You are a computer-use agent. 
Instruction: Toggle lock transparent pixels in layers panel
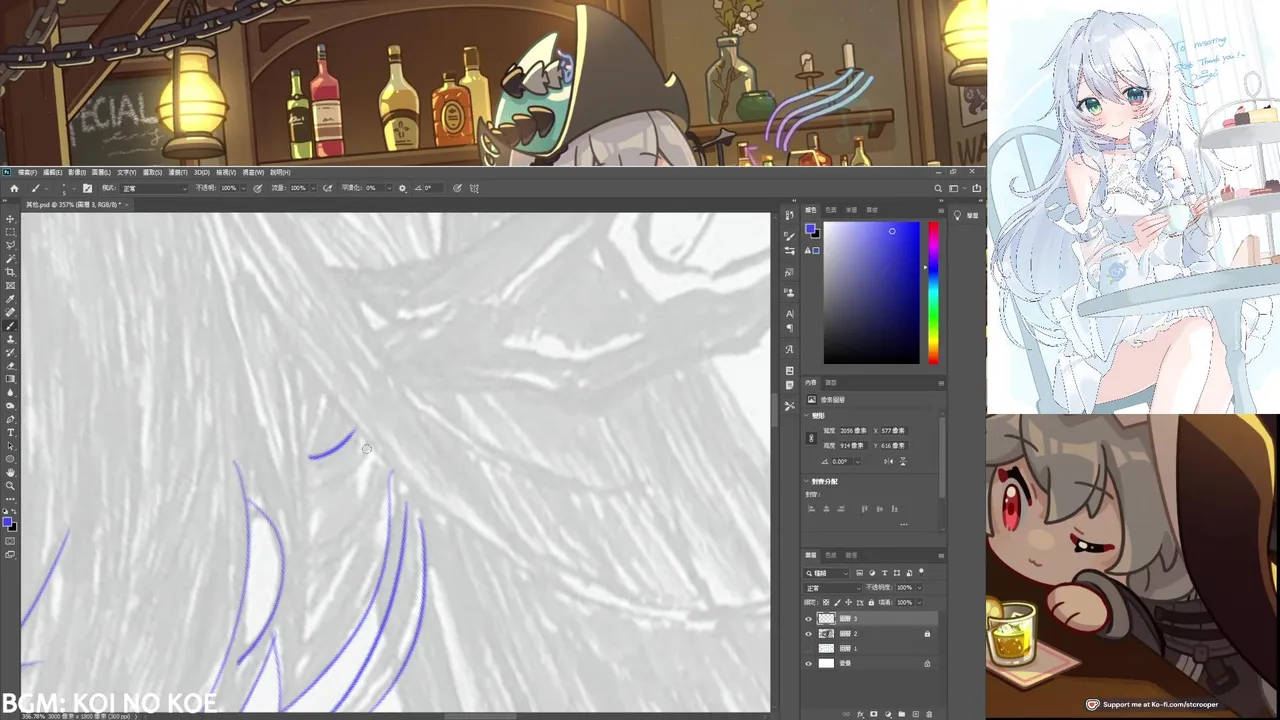(x=826, y=602)
